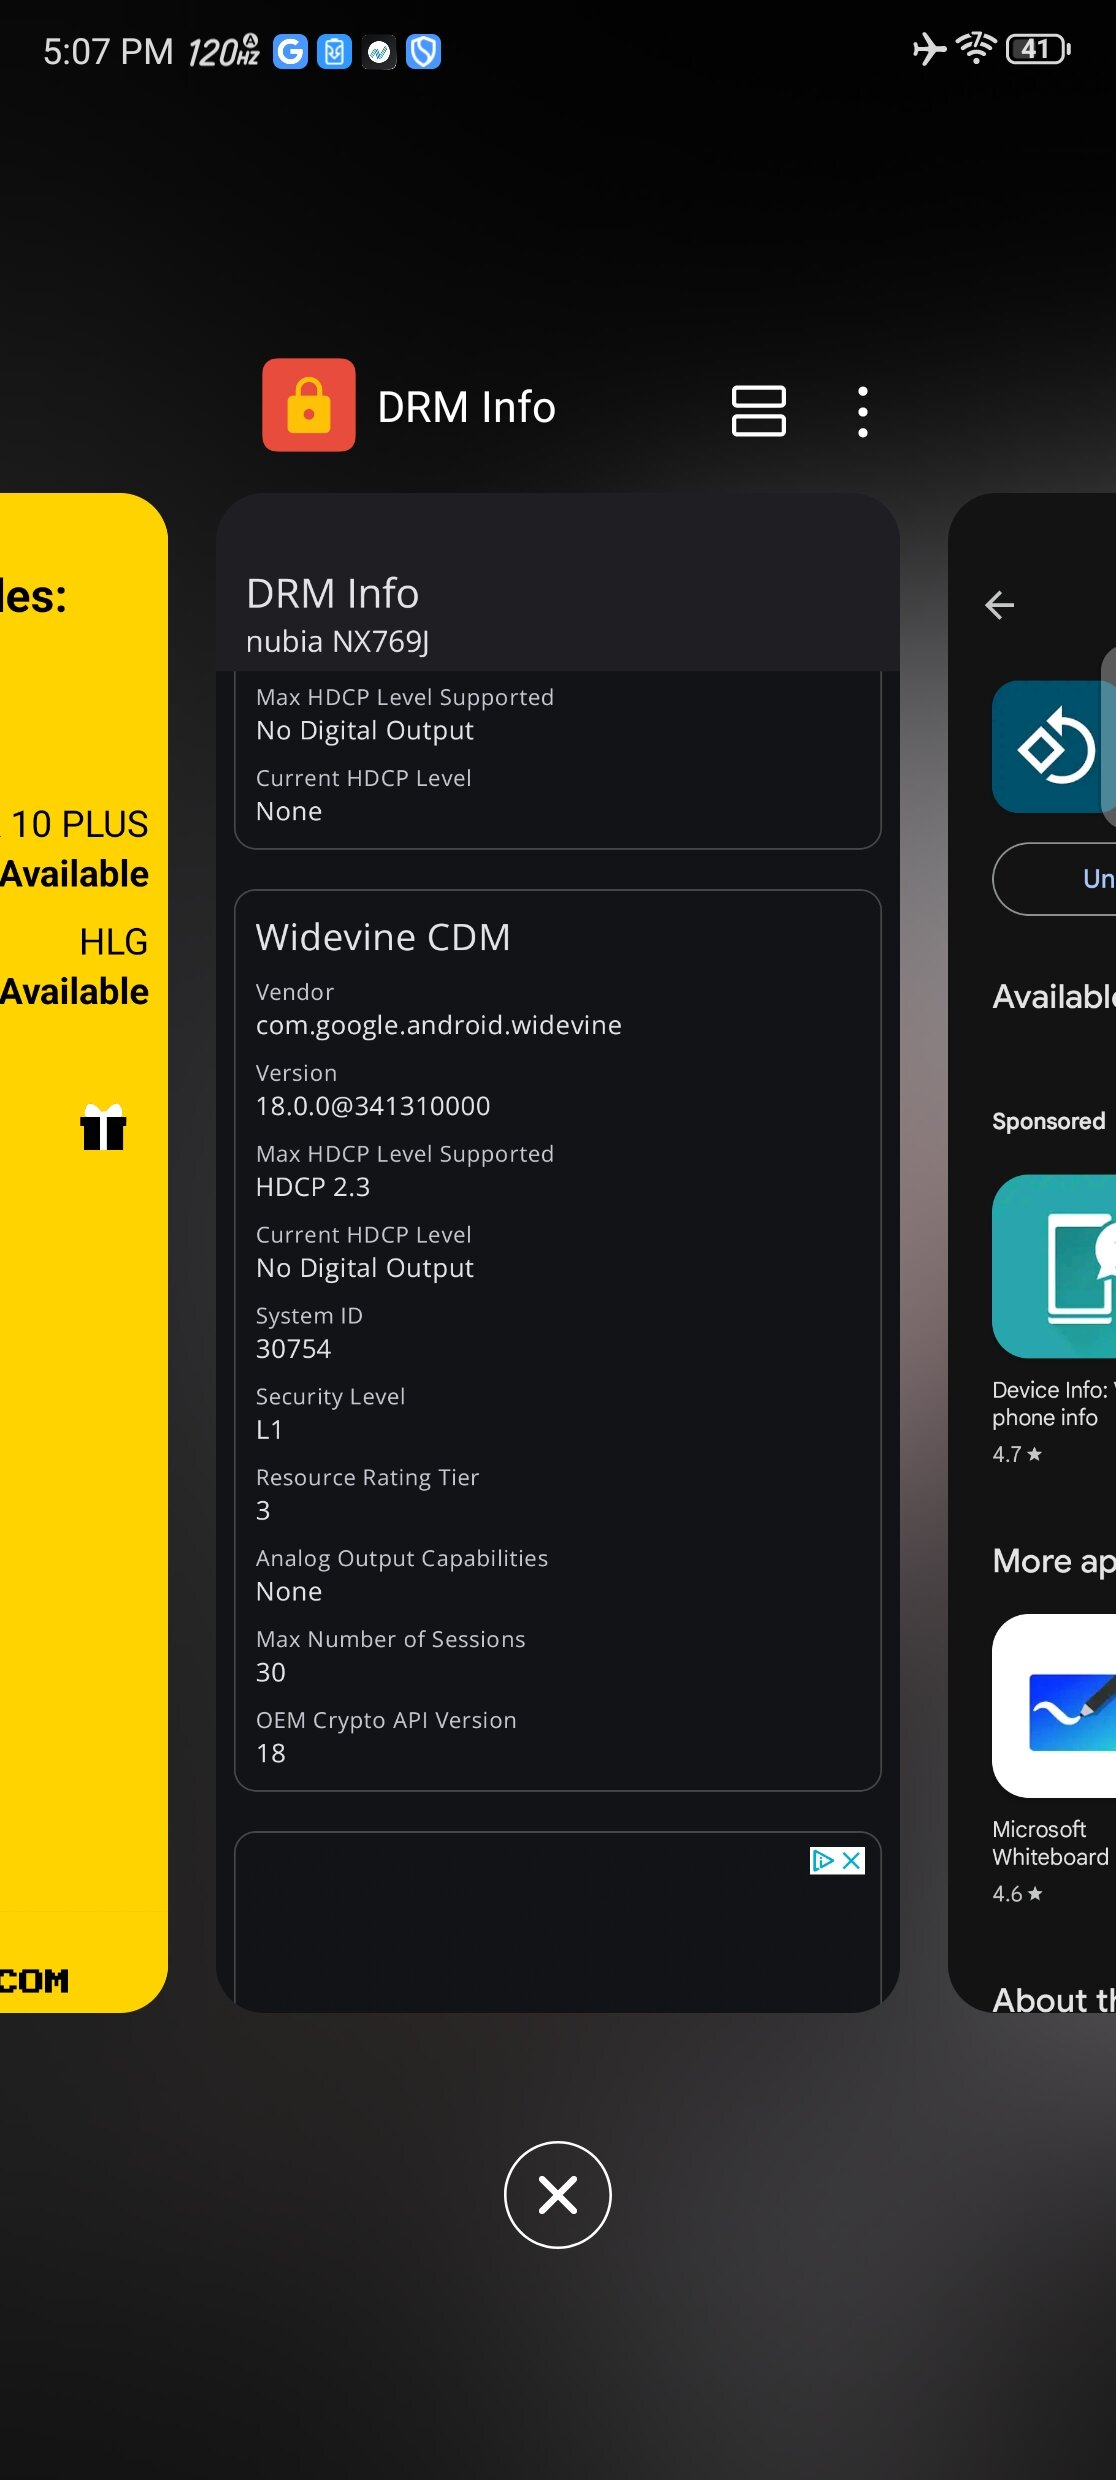Screen dimensions: 1116x2480
Task: Go back in the Play Store card
Action: (x=999, y=604)
